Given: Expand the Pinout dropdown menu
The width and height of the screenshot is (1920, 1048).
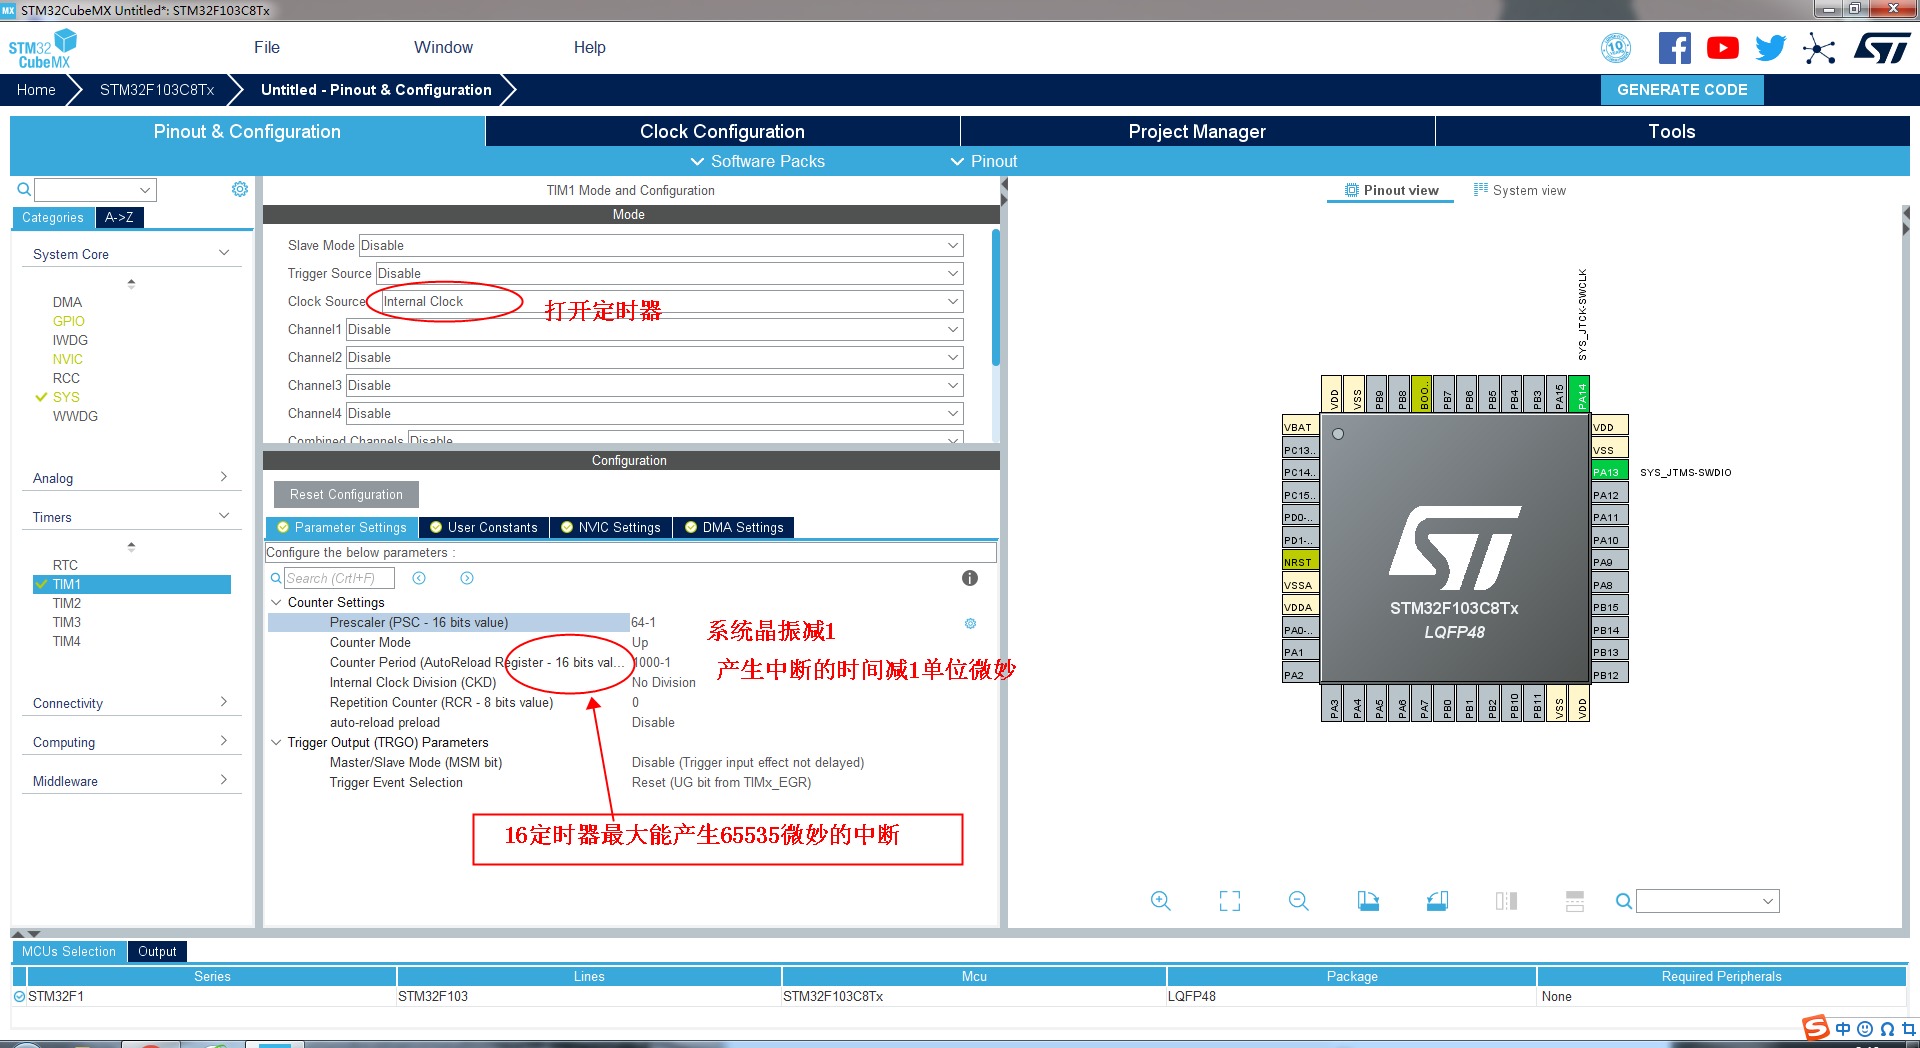Looking at the screenshot, I should [983, 161].
